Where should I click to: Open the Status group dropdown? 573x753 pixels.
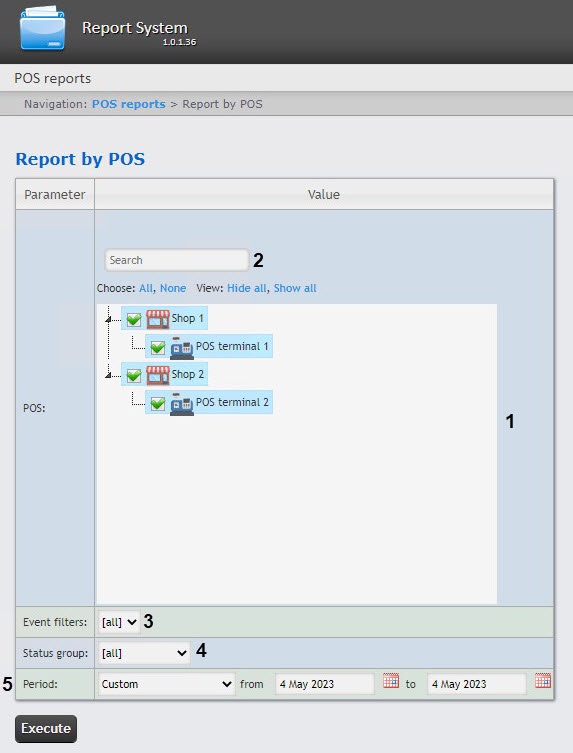tap(144, 653)
